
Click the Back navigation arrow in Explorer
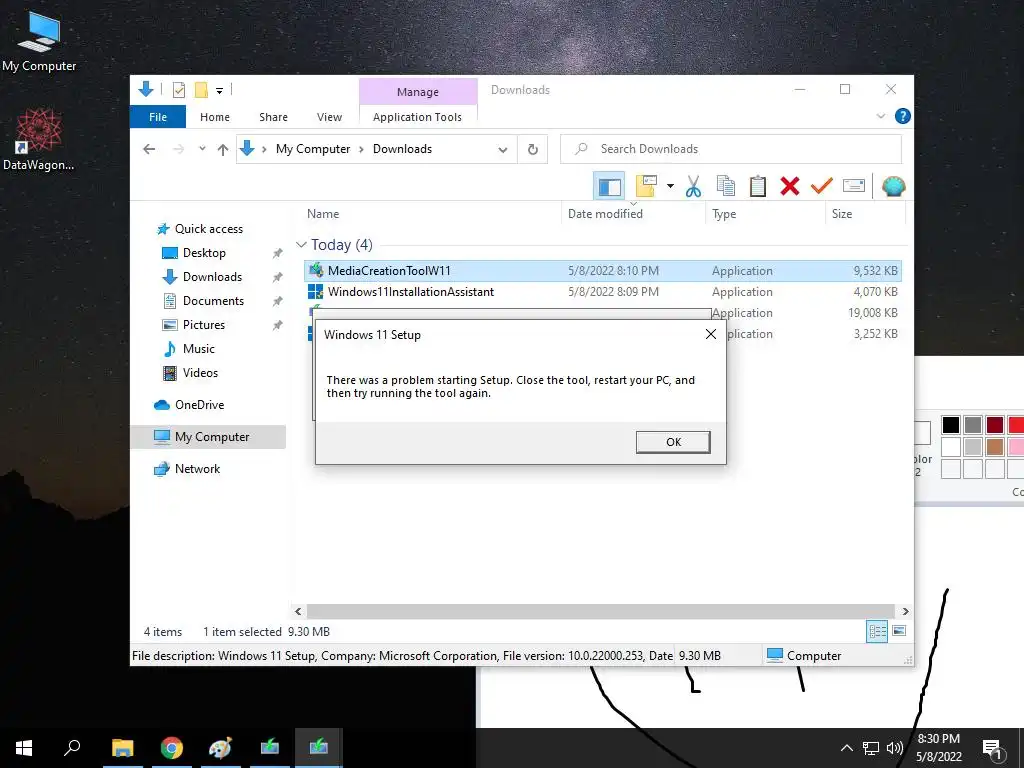coord(149,150)
